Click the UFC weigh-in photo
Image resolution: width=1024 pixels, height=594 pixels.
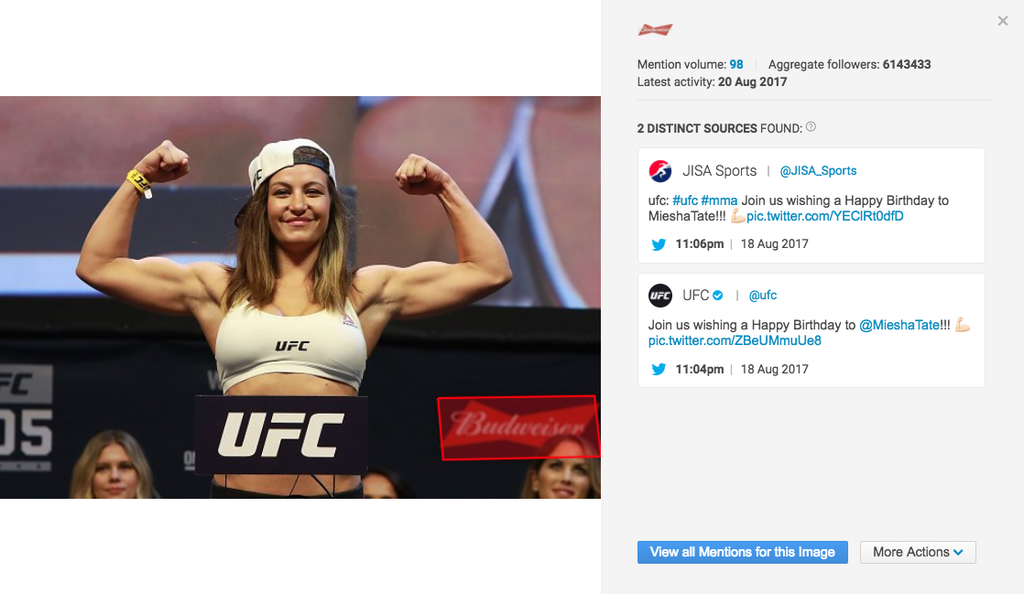click(300, 298)
